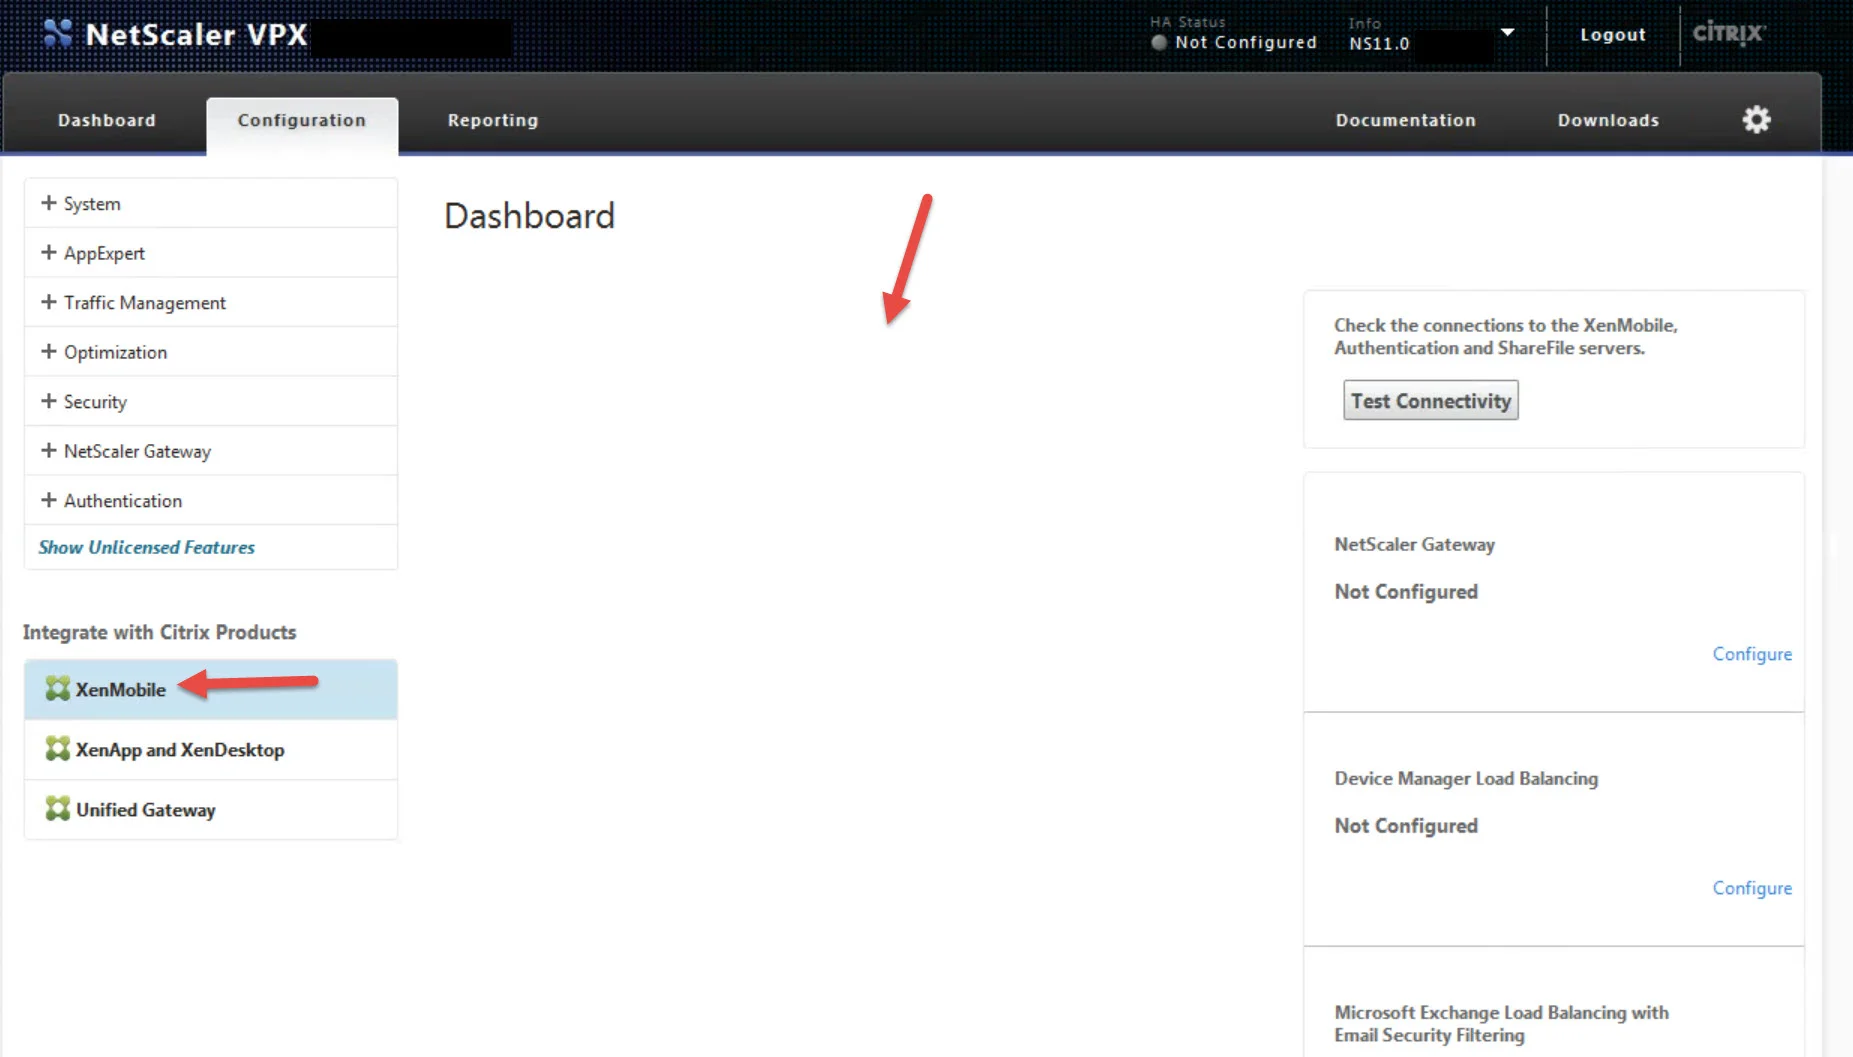Expand the Traffic Management node
The height and width of the screenshot is (1057, 1853).
(48, 302)
